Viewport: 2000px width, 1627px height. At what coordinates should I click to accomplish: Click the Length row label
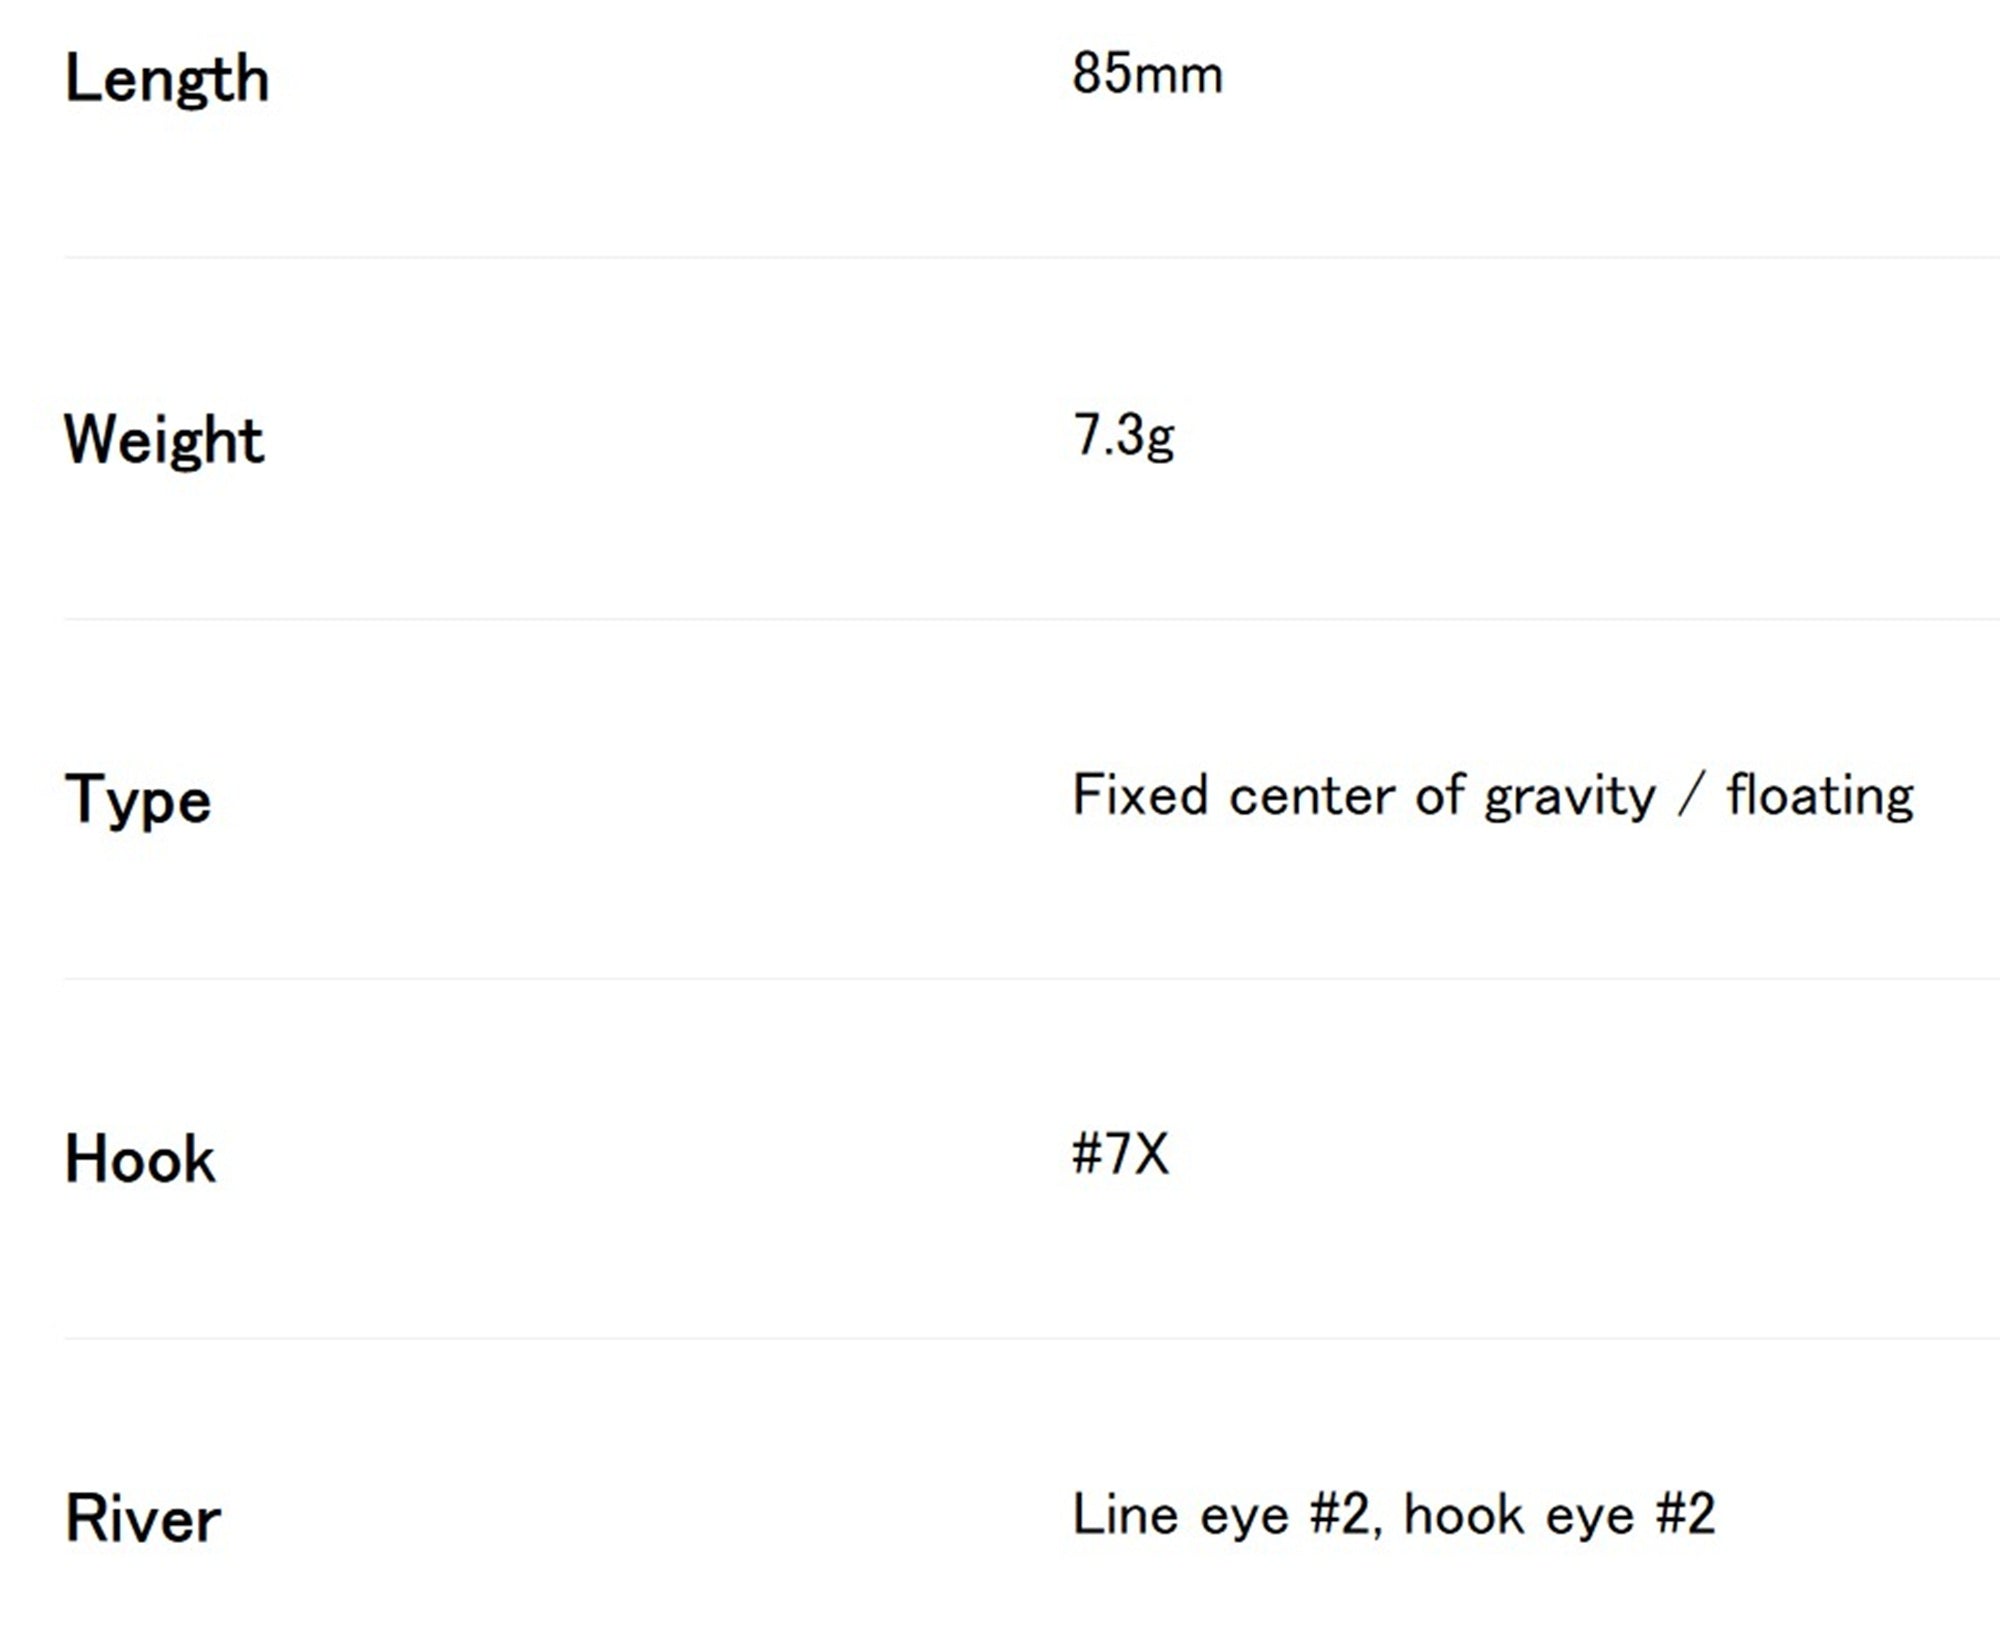(167, 79)
